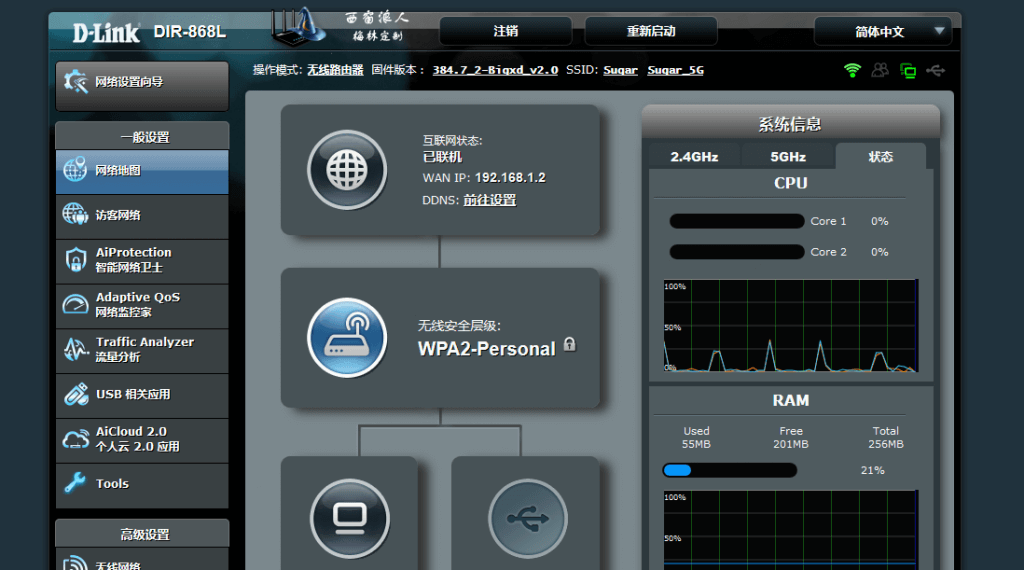The image size is (1024, 570).
Task: Click the USB device icon in network map
Action: tap(528, 518)
